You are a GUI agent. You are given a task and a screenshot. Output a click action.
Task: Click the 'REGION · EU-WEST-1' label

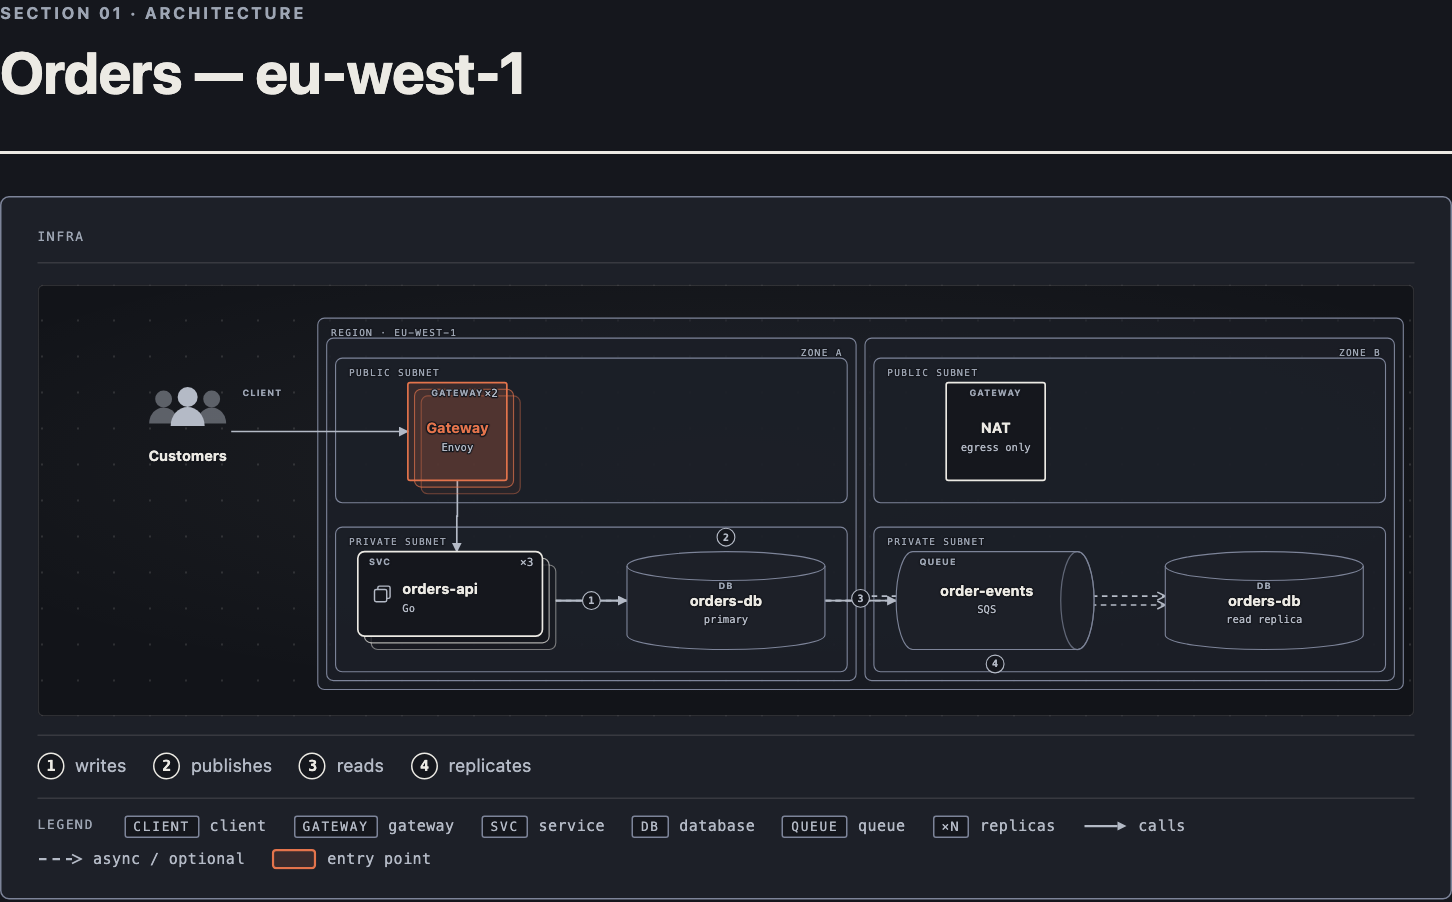[x=393, y=332]
